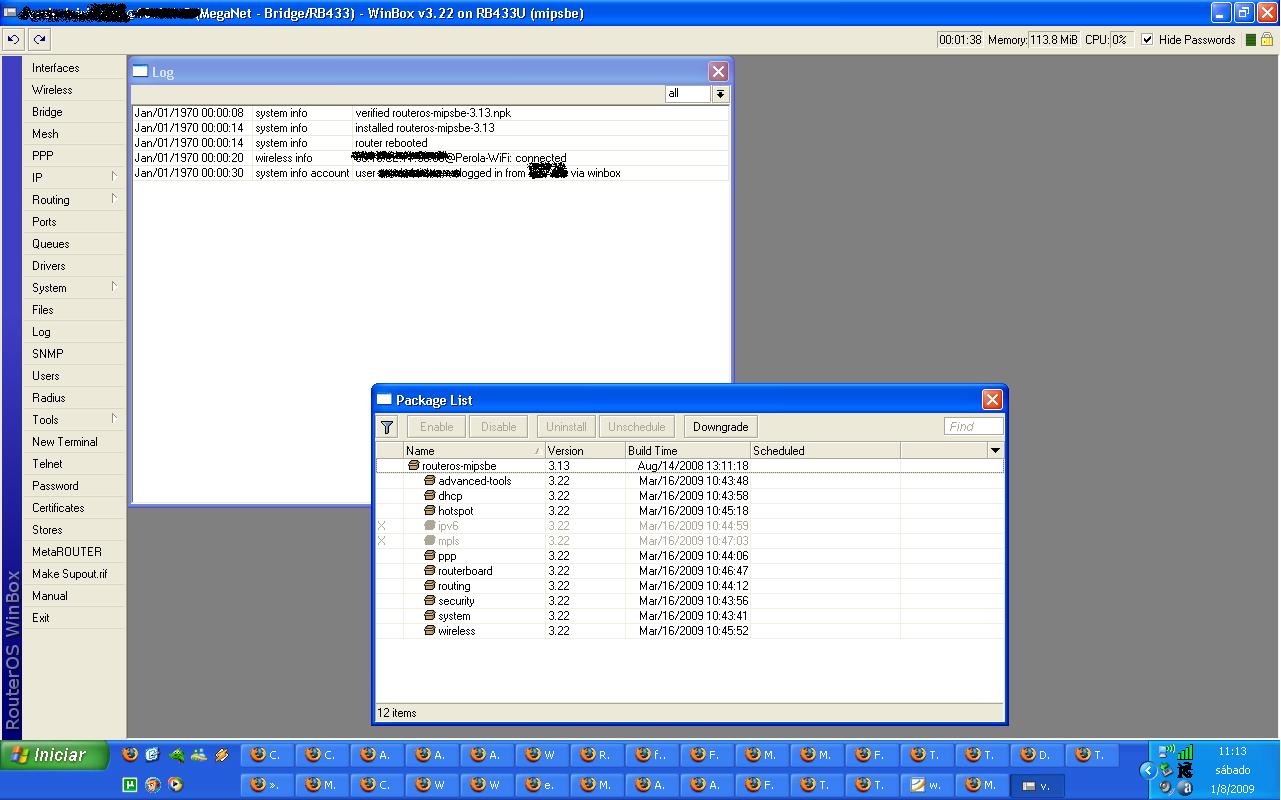Click the hotspot package icon
1281x800 pixels.
point(429,511)
